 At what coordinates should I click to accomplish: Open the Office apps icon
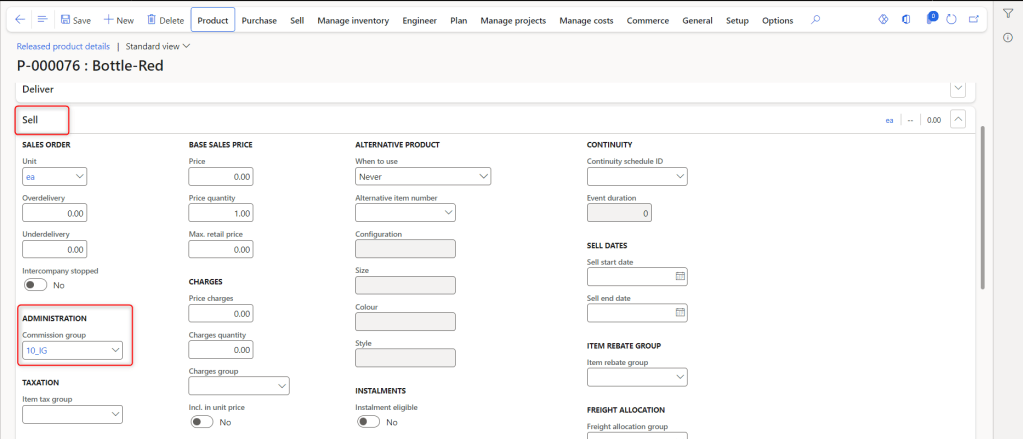[906, 20]
